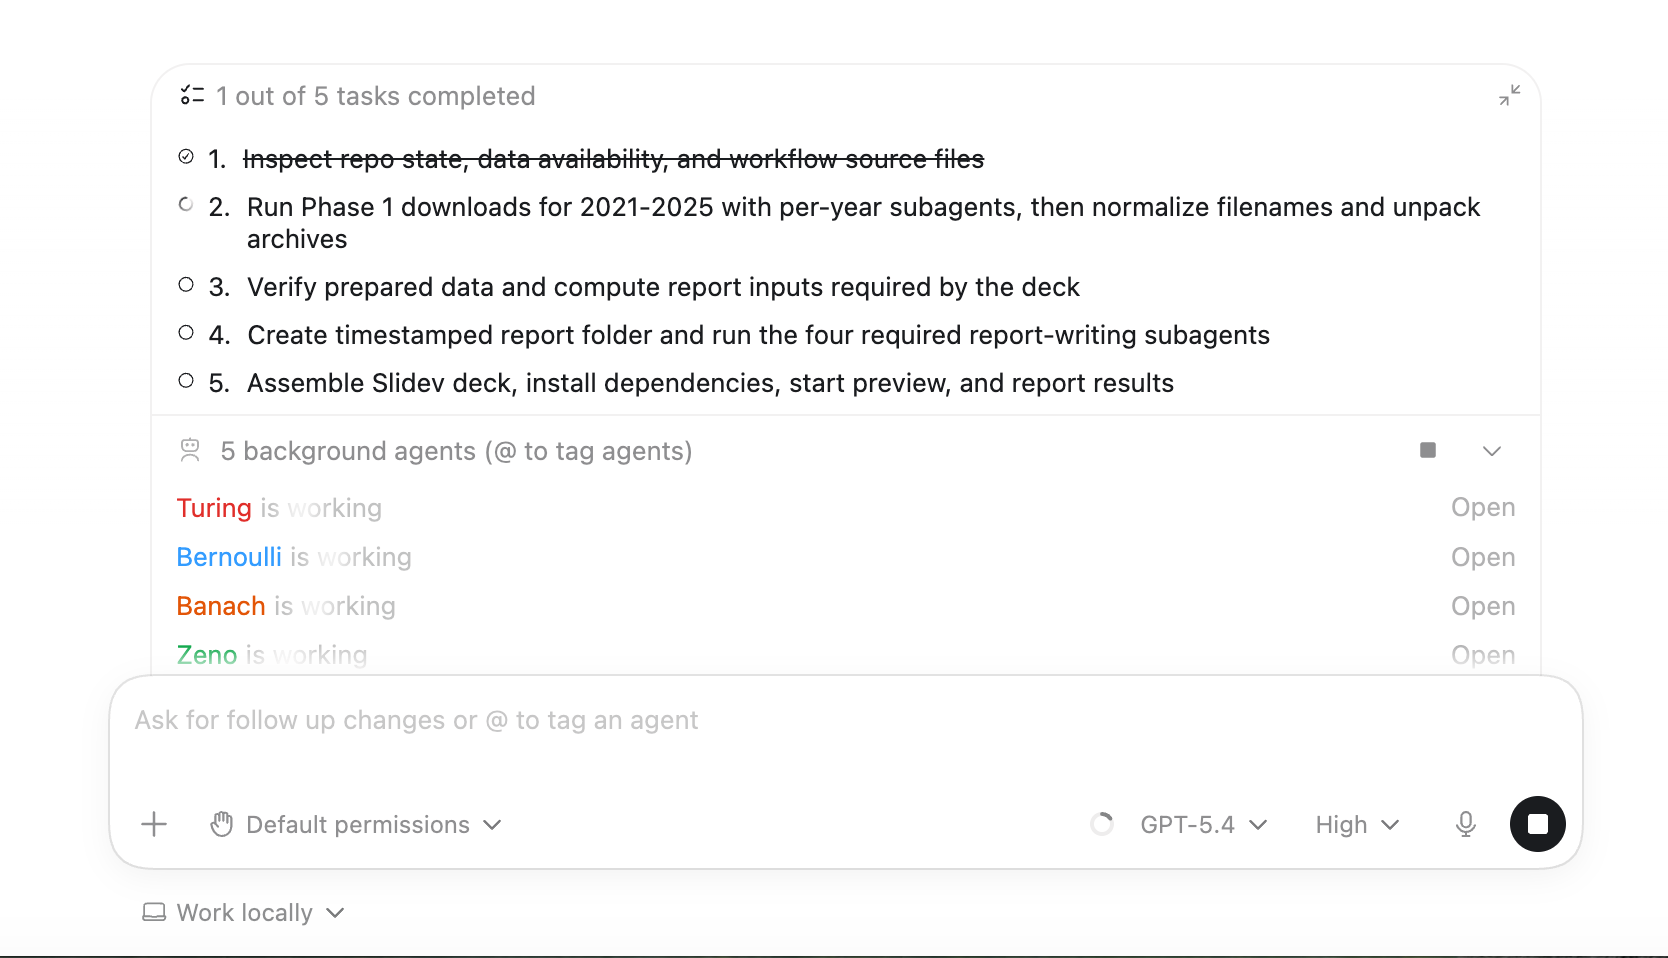This screenshot has height=958, width=1668.
Task: Open the Bernoulli agent
Action: [1483, 557]
